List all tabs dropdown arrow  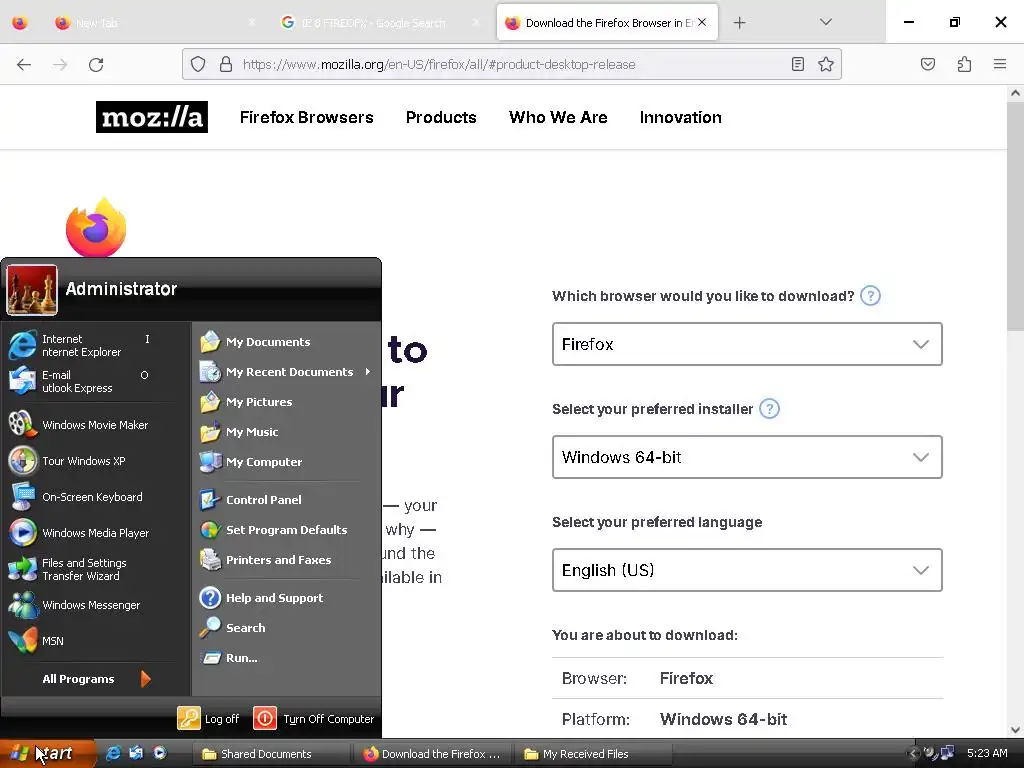point(825,22)
